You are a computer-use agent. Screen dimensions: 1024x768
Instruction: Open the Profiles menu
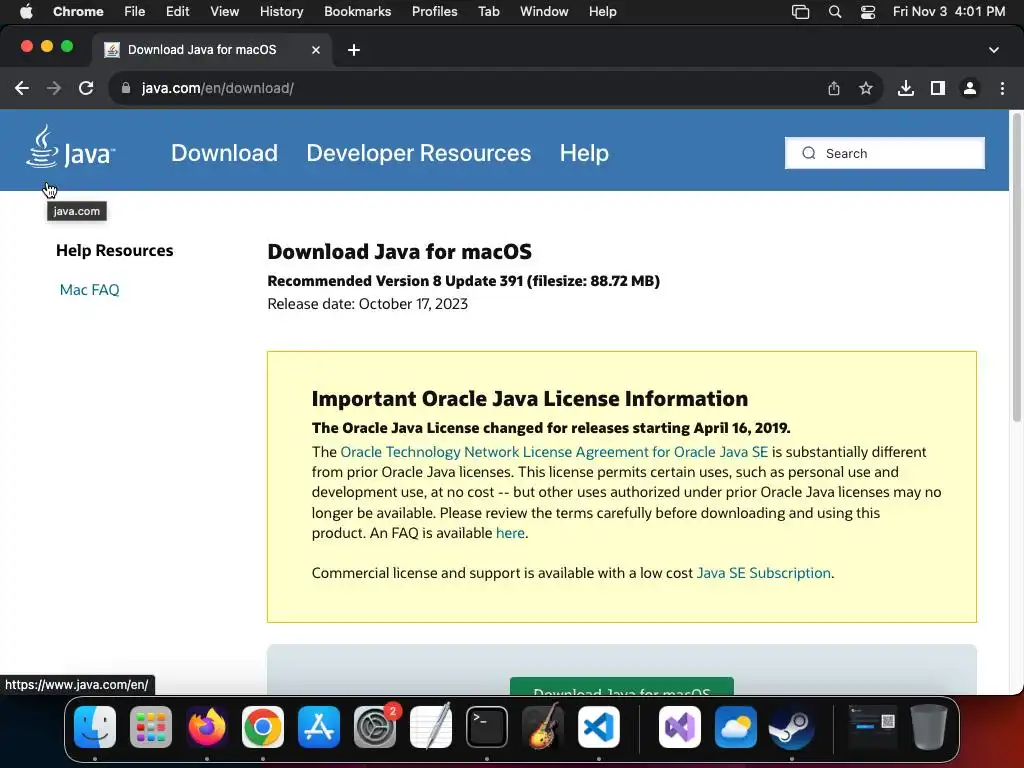[x=434, y=11]
